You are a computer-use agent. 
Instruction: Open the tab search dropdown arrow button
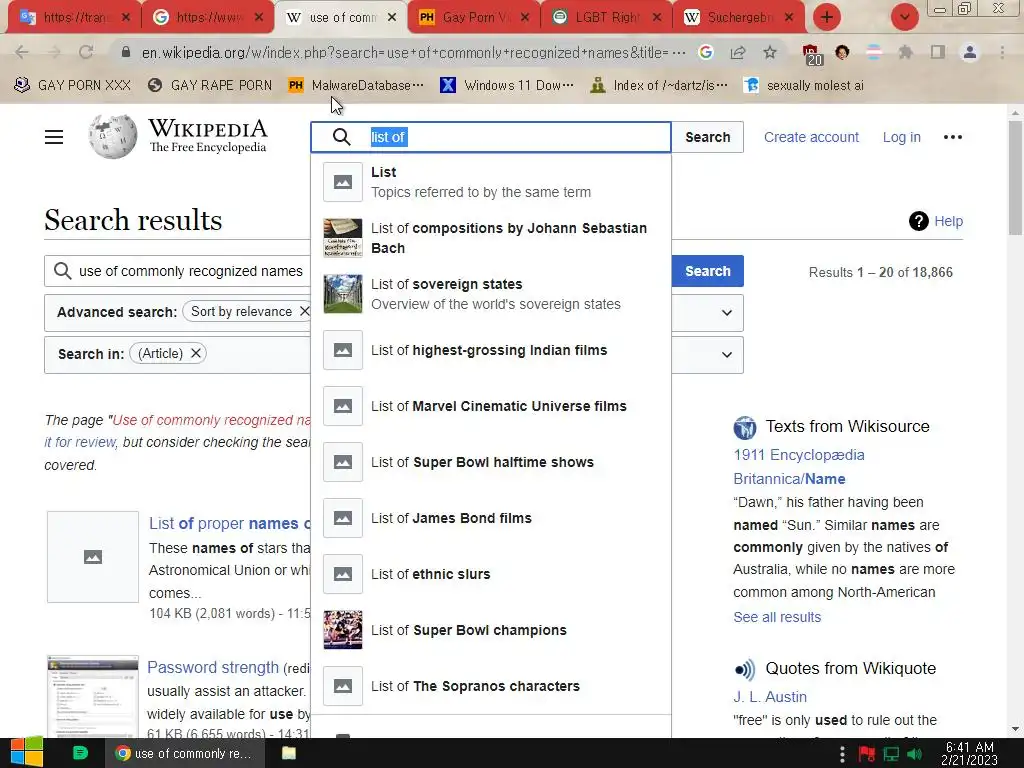[x=904, y=17]
